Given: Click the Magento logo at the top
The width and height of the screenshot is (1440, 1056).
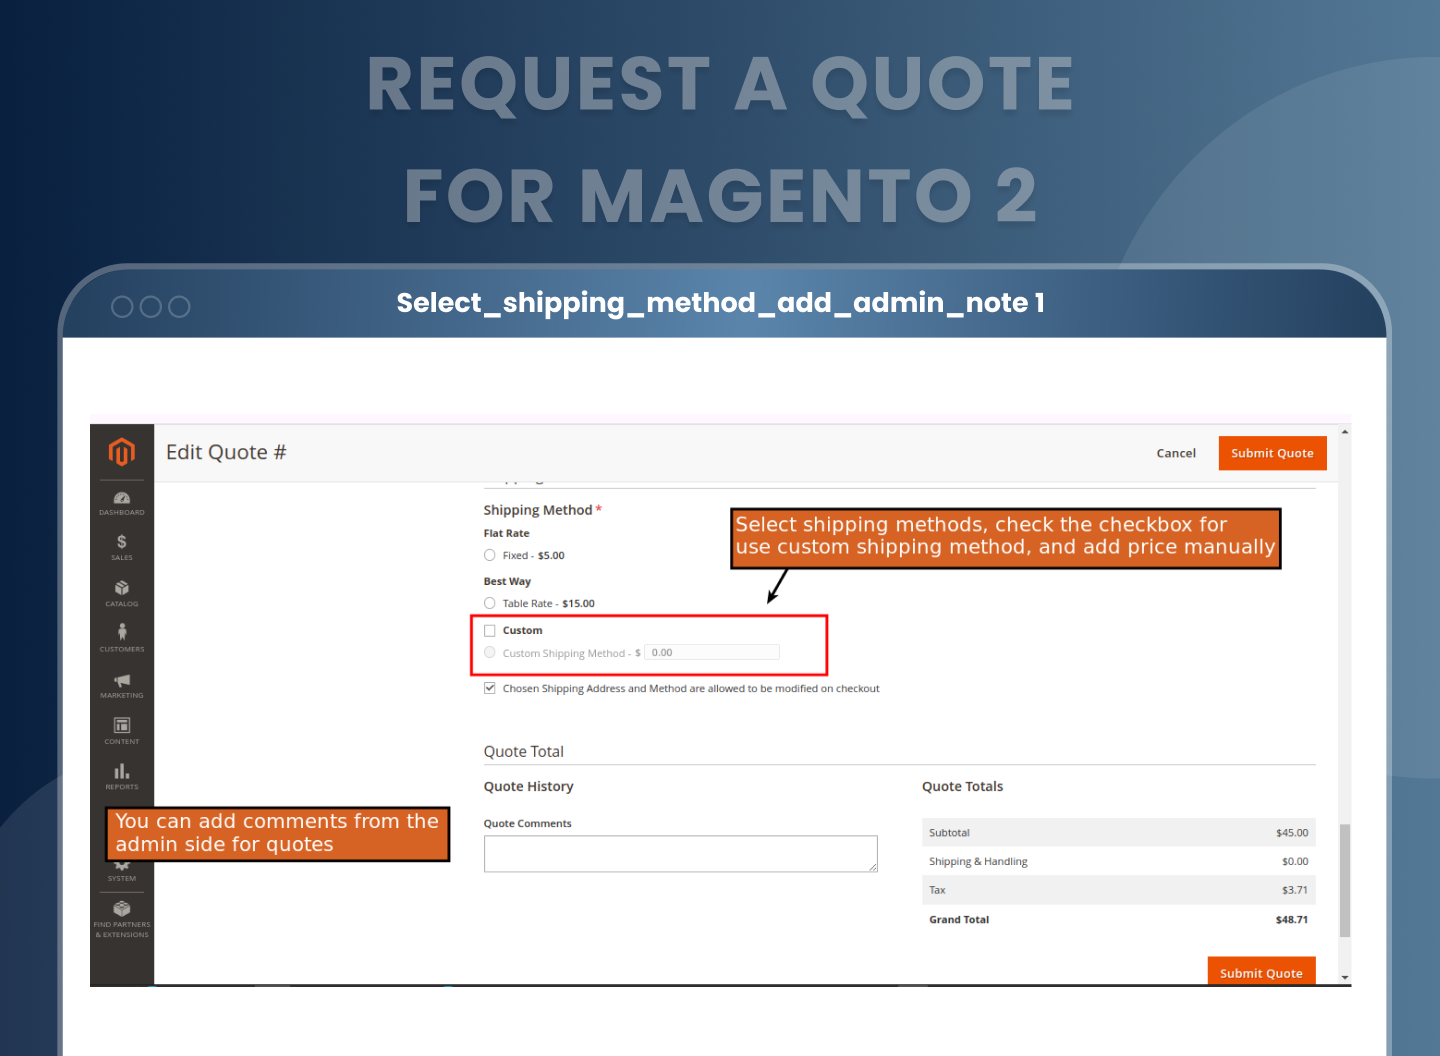Looking at the screenshot, I should [121, 452].
